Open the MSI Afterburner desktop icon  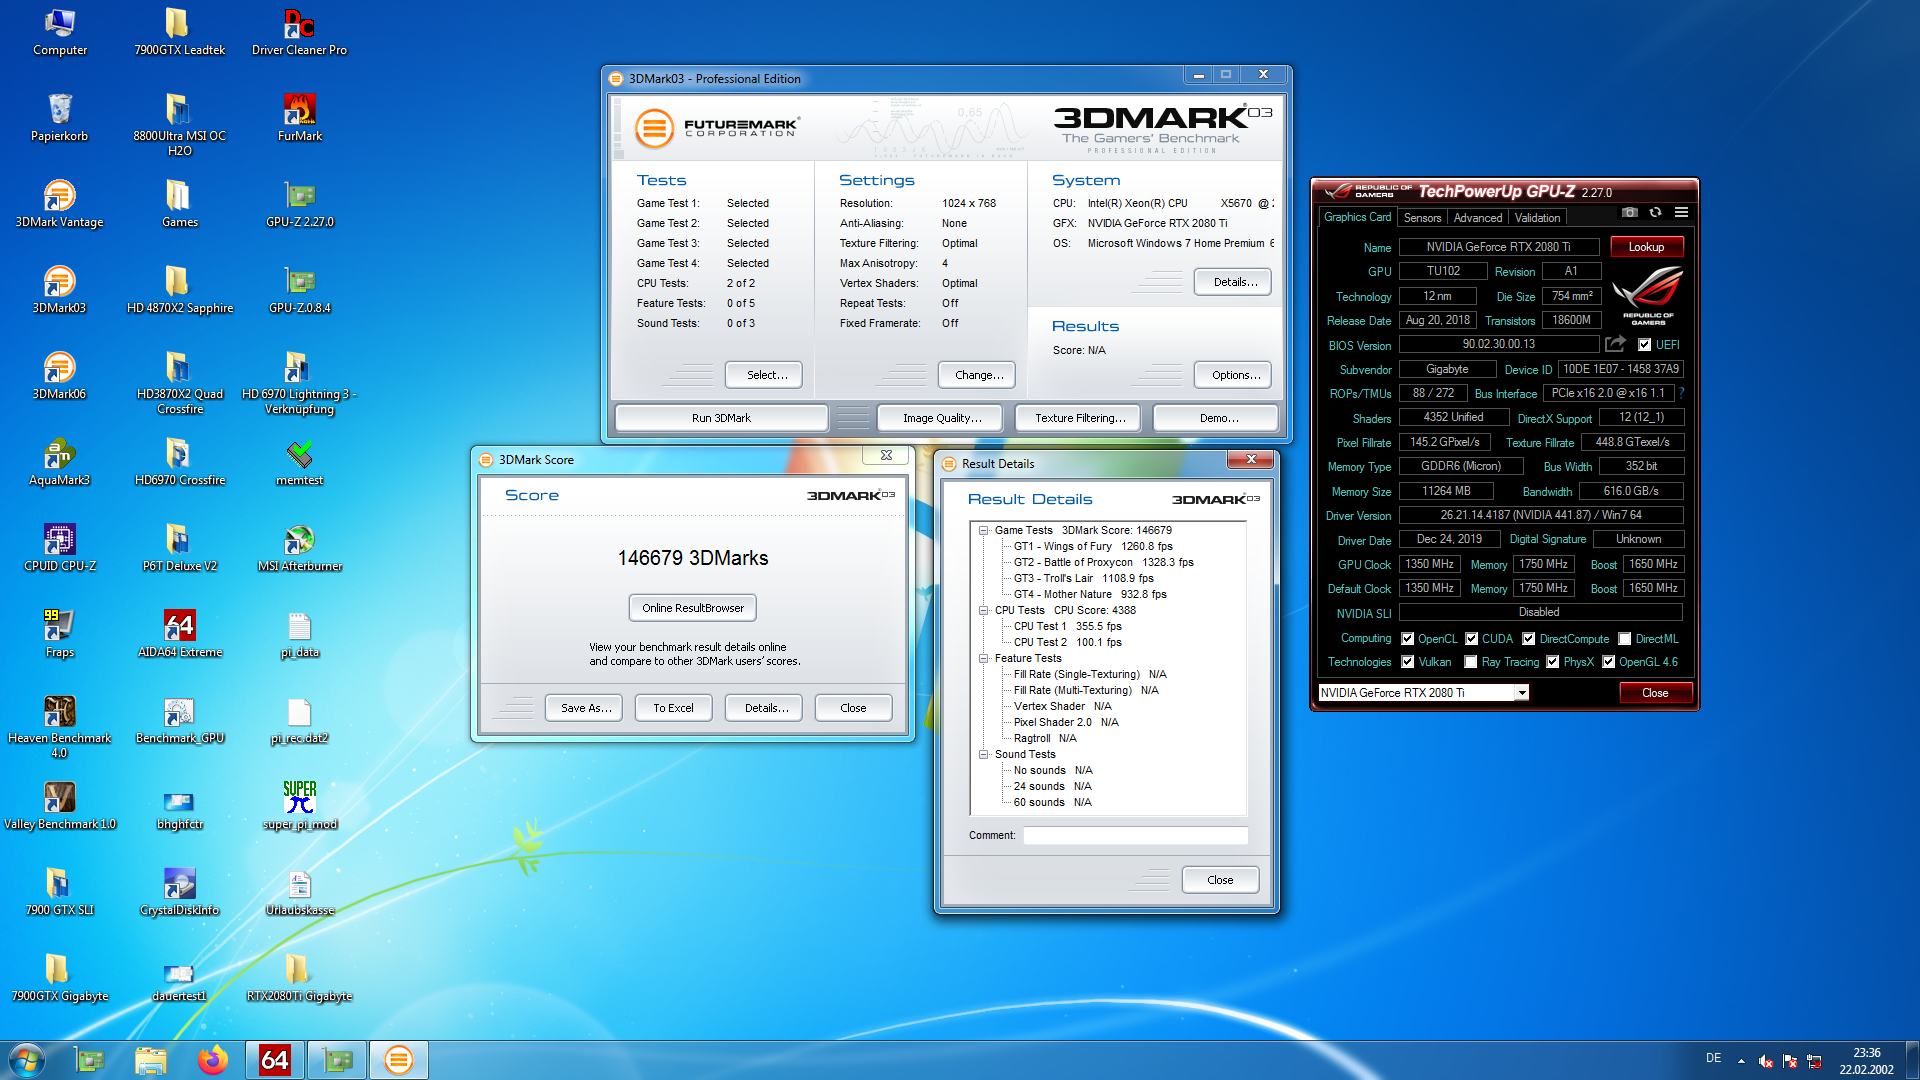(x=299, y=541)
